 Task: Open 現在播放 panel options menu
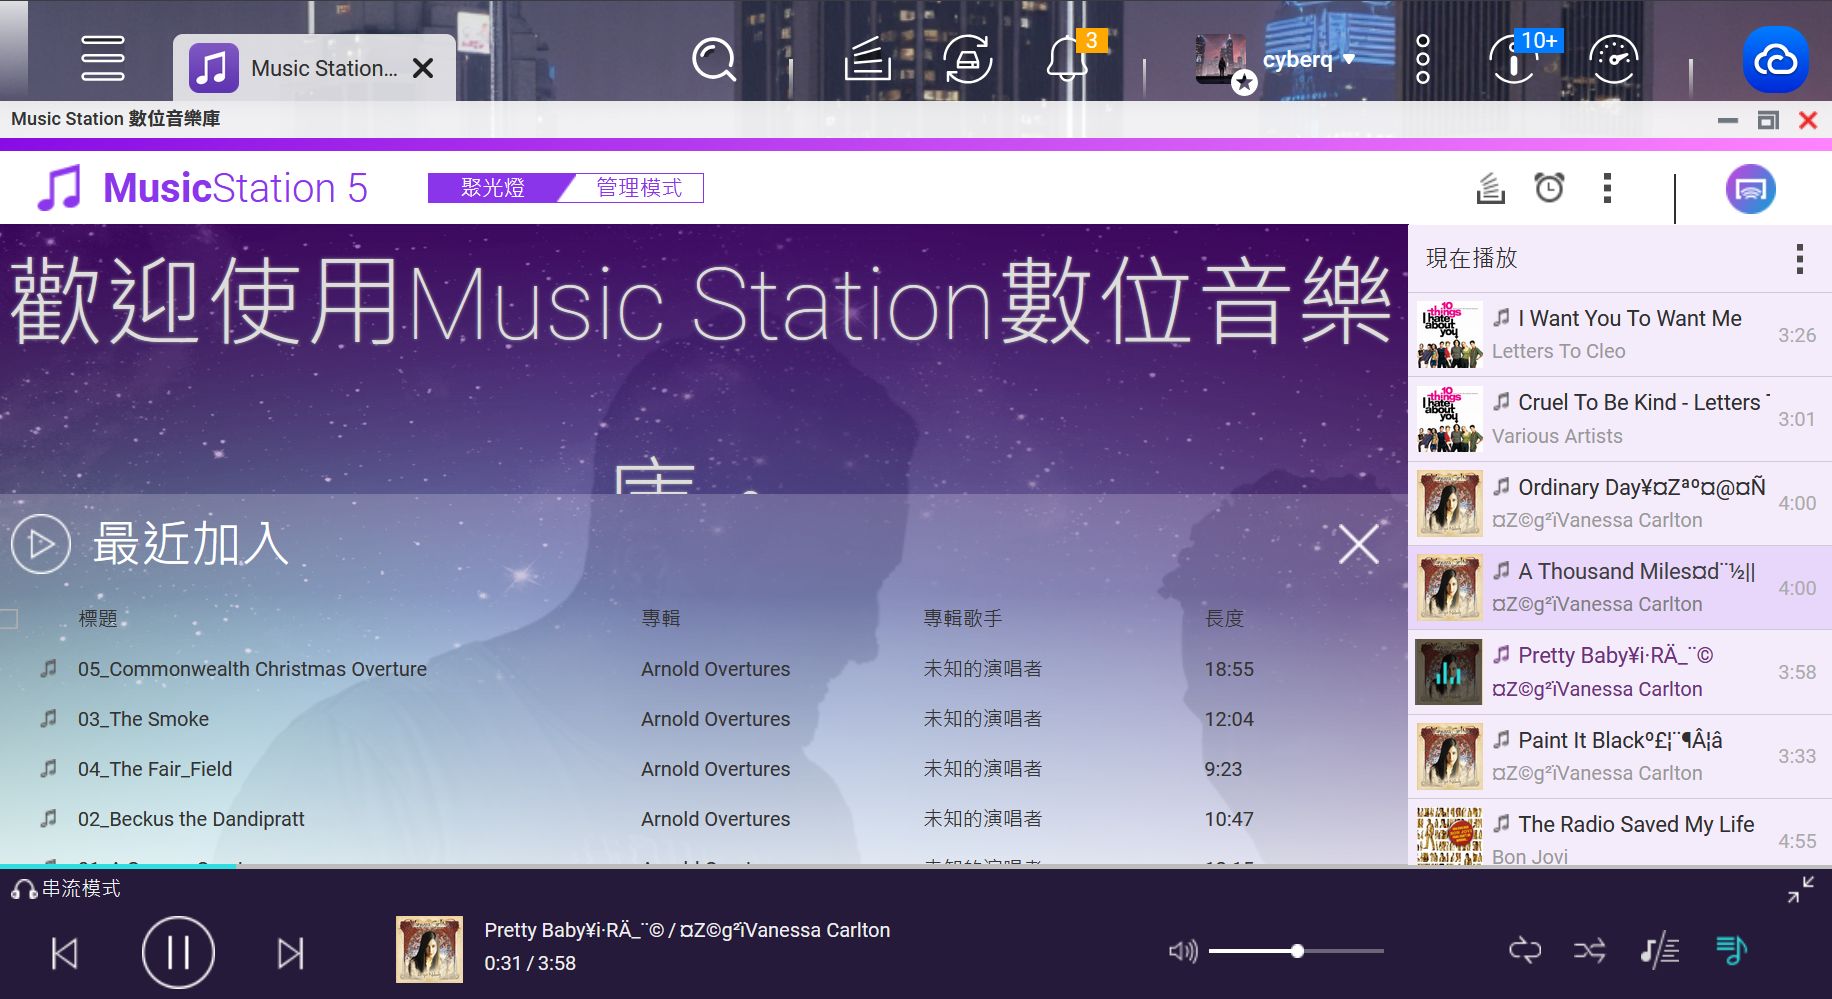1800,259
